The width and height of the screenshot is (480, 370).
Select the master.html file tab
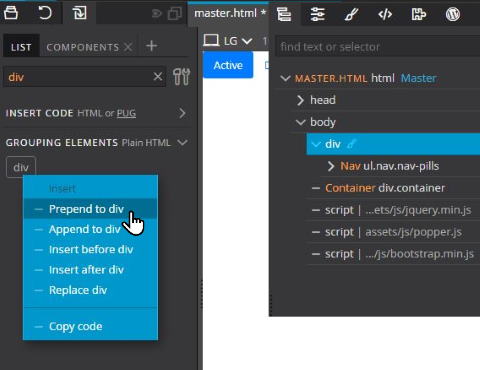(x=230, y=13)
